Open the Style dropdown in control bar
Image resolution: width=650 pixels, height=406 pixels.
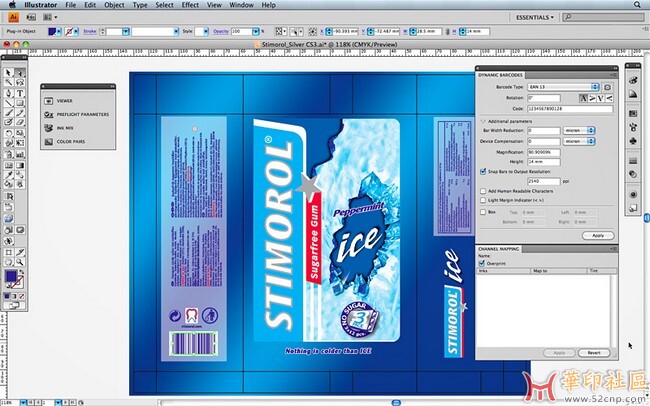206,32
